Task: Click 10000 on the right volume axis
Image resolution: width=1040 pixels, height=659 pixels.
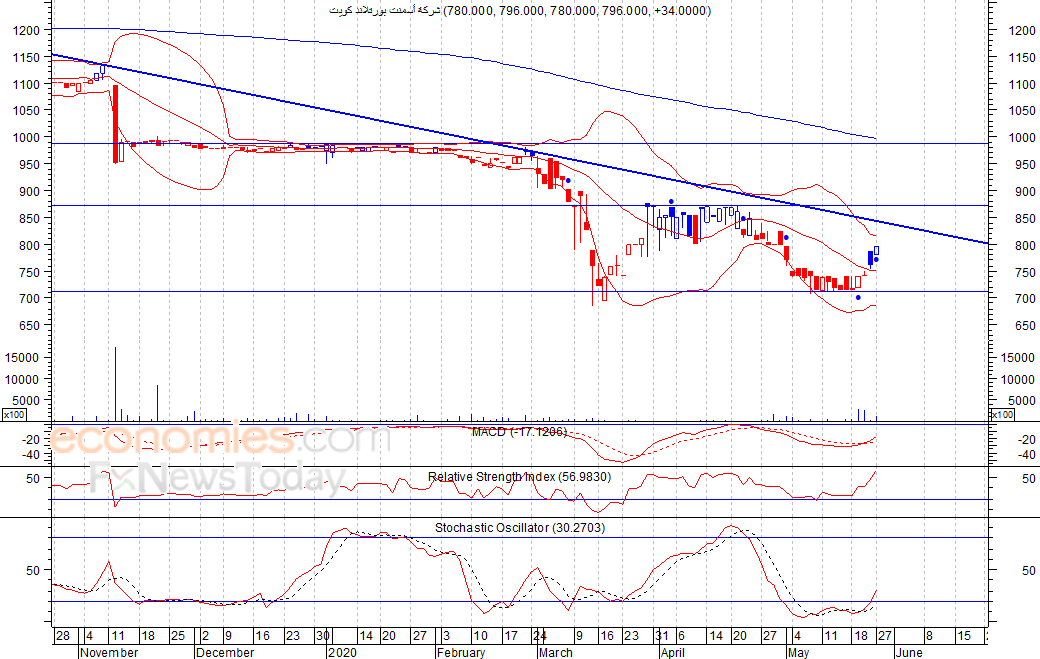Action: 1017,379
